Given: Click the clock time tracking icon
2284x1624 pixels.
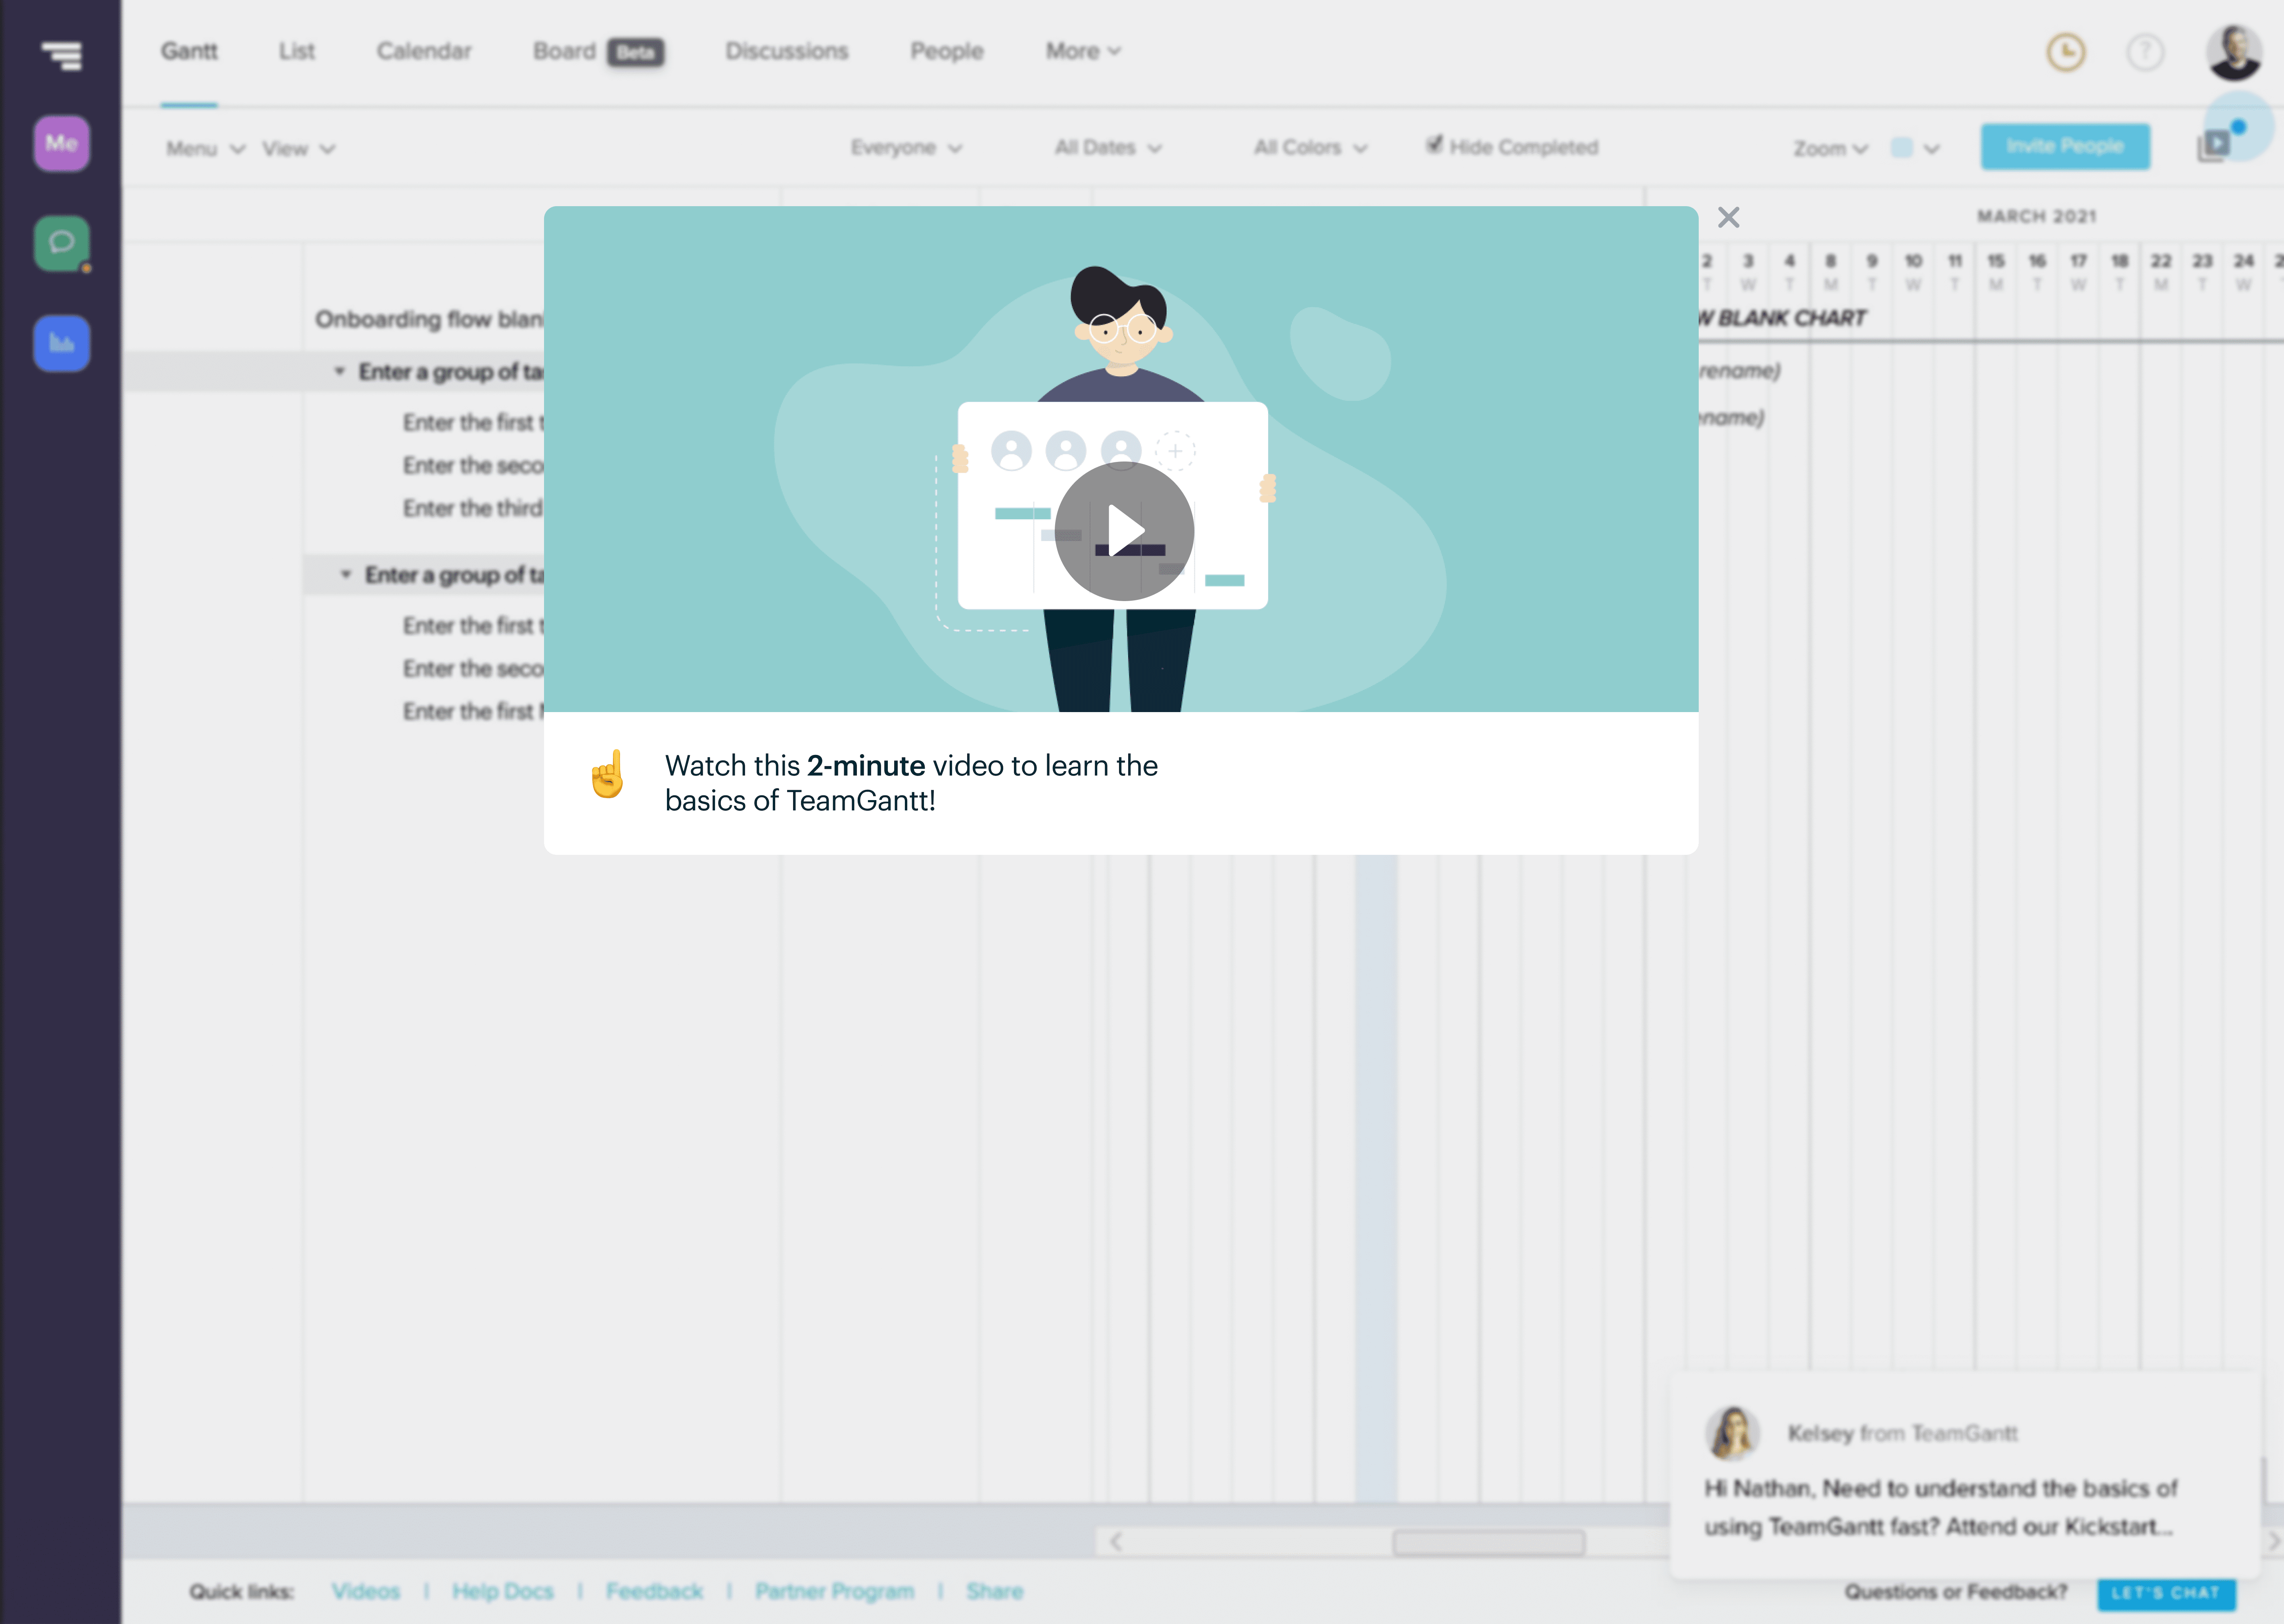Looking at the screenshot, I should point(2065,52).
